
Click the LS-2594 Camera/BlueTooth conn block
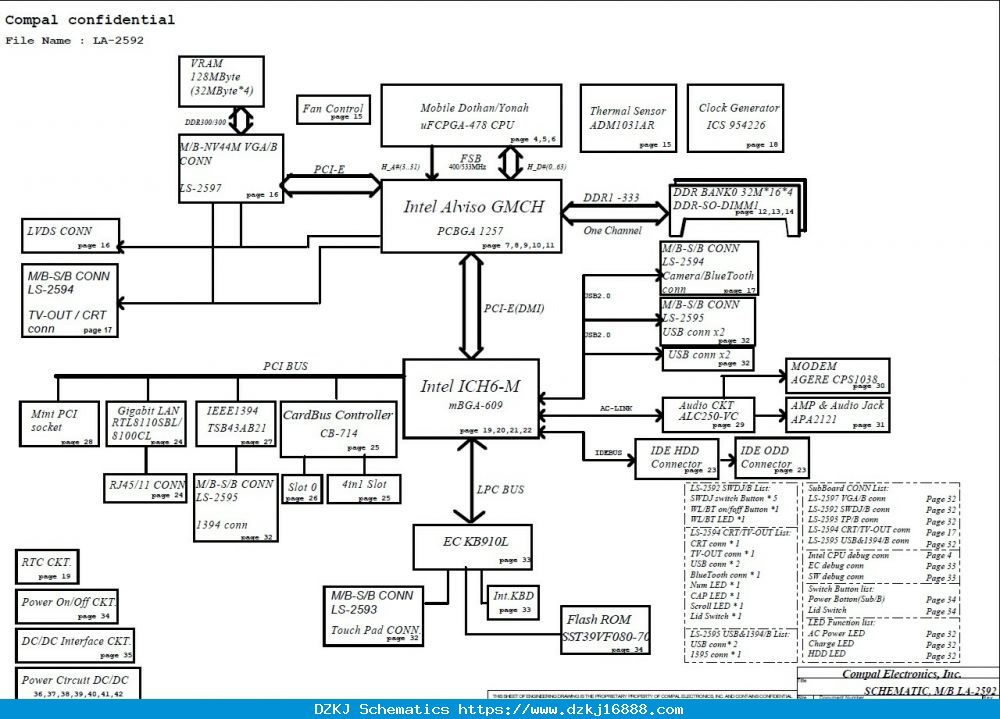click(709, 268)
